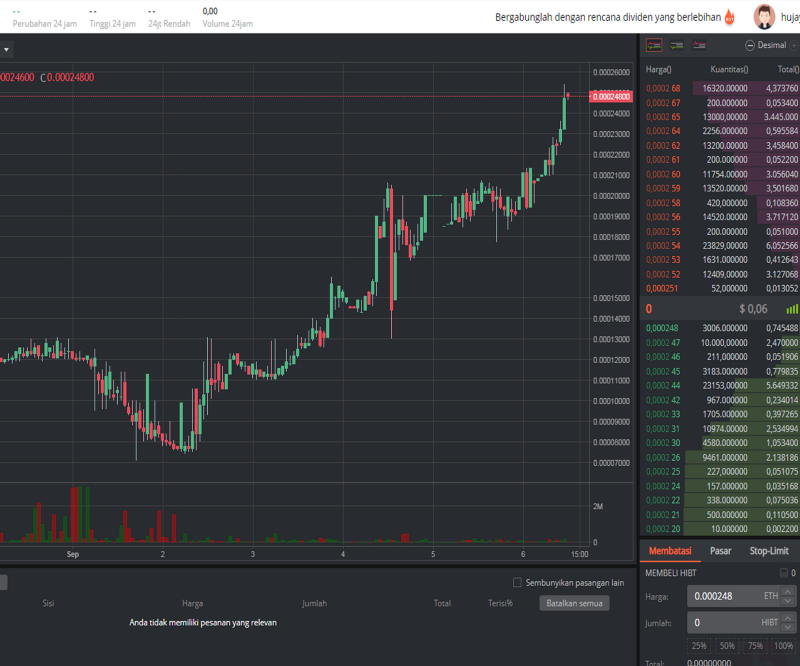800x666 pixels.
Task: Click the $ 0,06 last price value
Action: pyautogui.click(x=753, y=309)
